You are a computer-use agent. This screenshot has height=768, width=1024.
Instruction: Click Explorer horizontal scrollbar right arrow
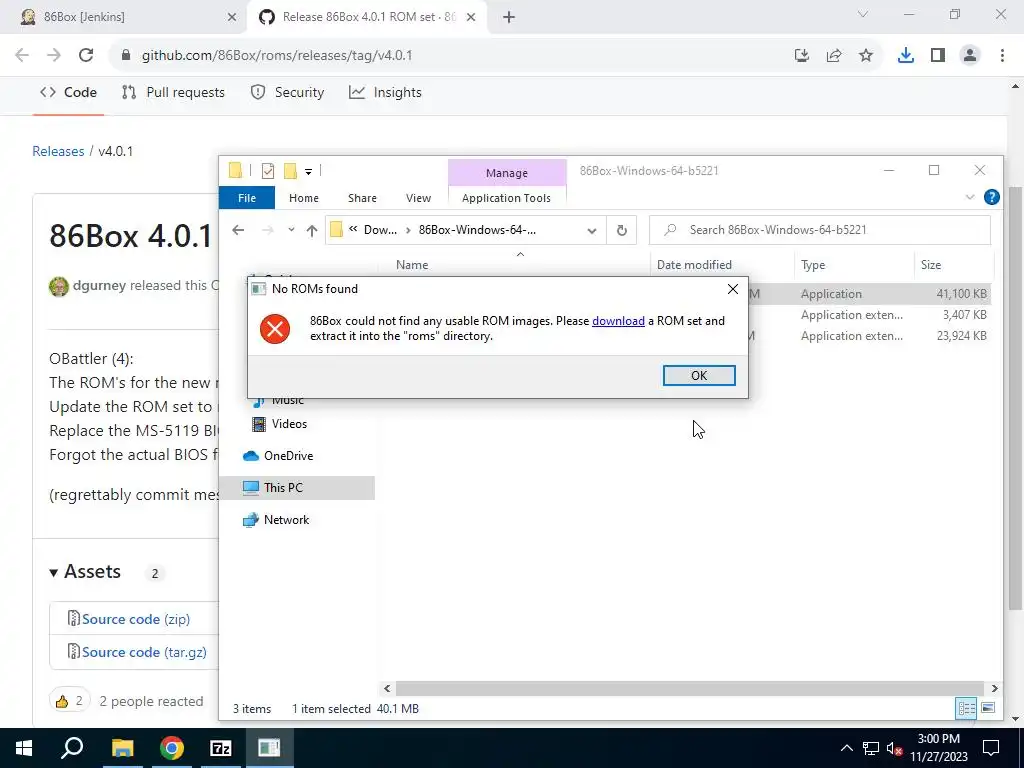coord(994,688)
